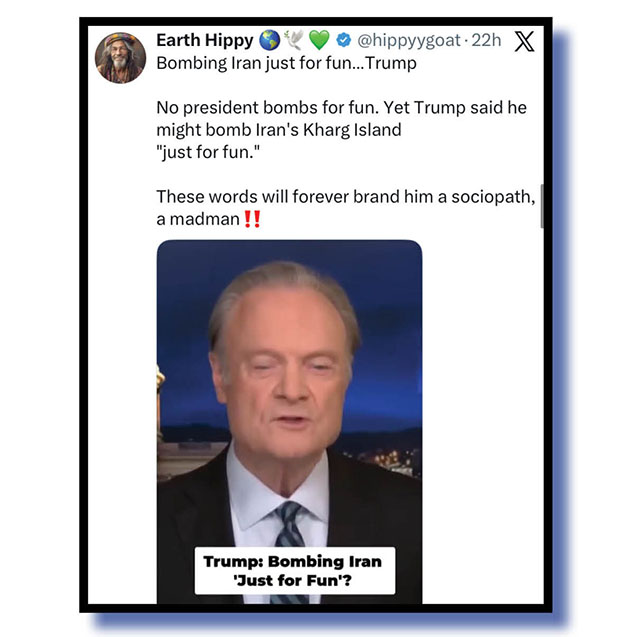This screenshot has width=624, height=637.
Task: Open the Earth Hippy display name
Action: point(205,40)
